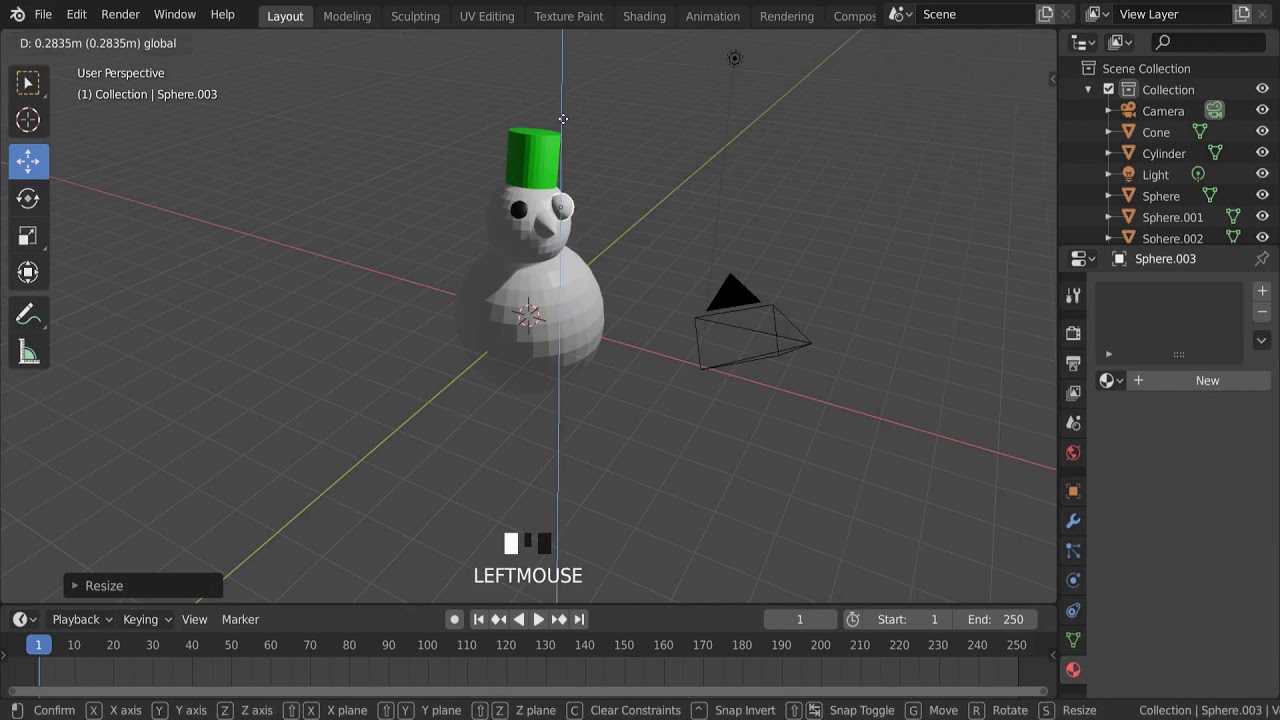This screenshot has width=1280, height=720.
Task: Activate the Annotate pencil tool
Action: (28, 315)
